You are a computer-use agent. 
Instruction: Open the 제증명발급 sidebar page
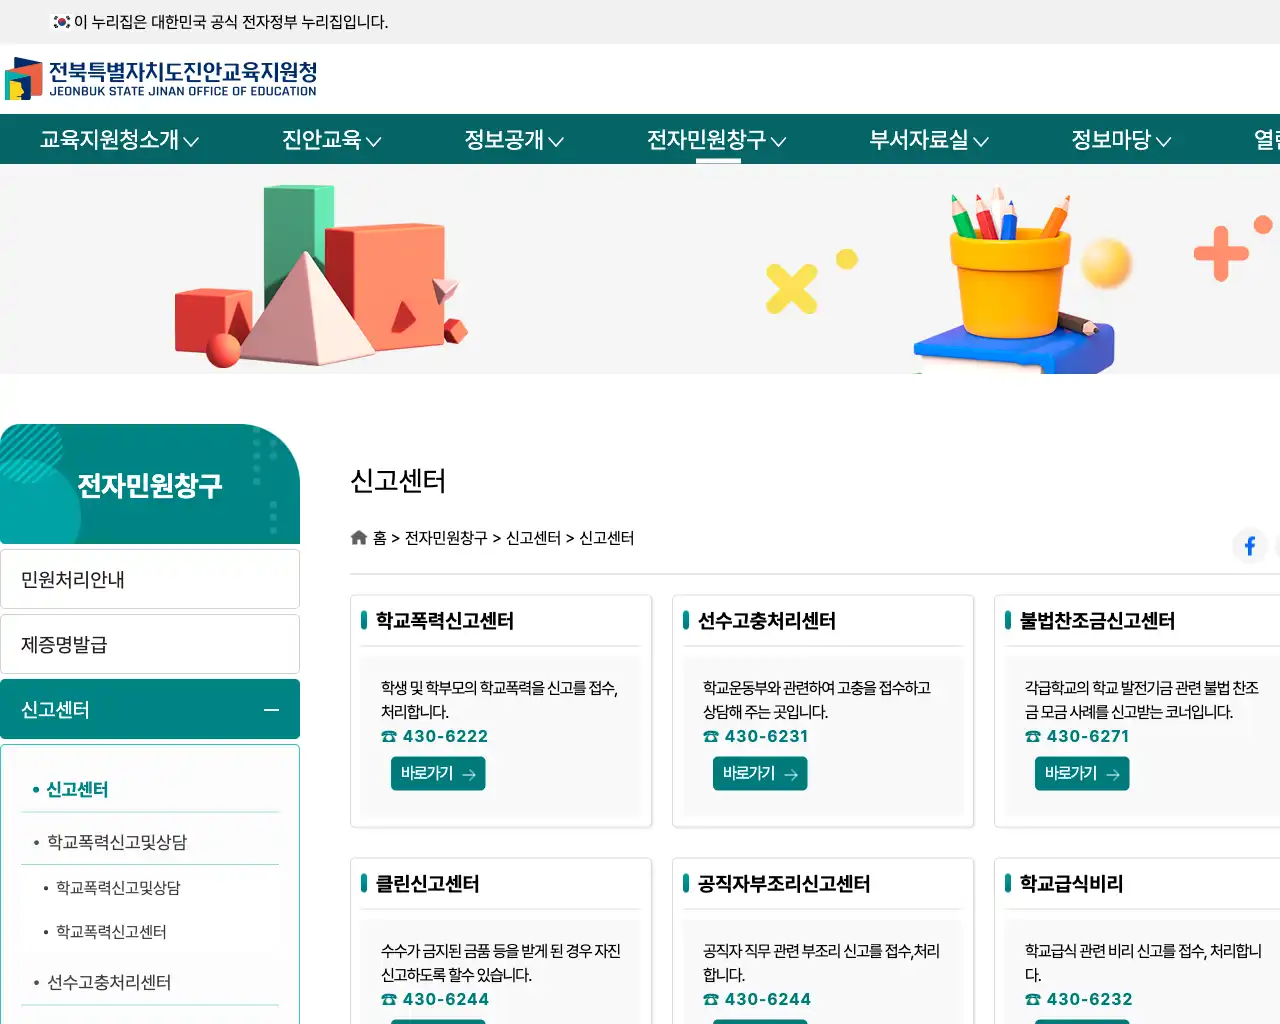[150, 643]
